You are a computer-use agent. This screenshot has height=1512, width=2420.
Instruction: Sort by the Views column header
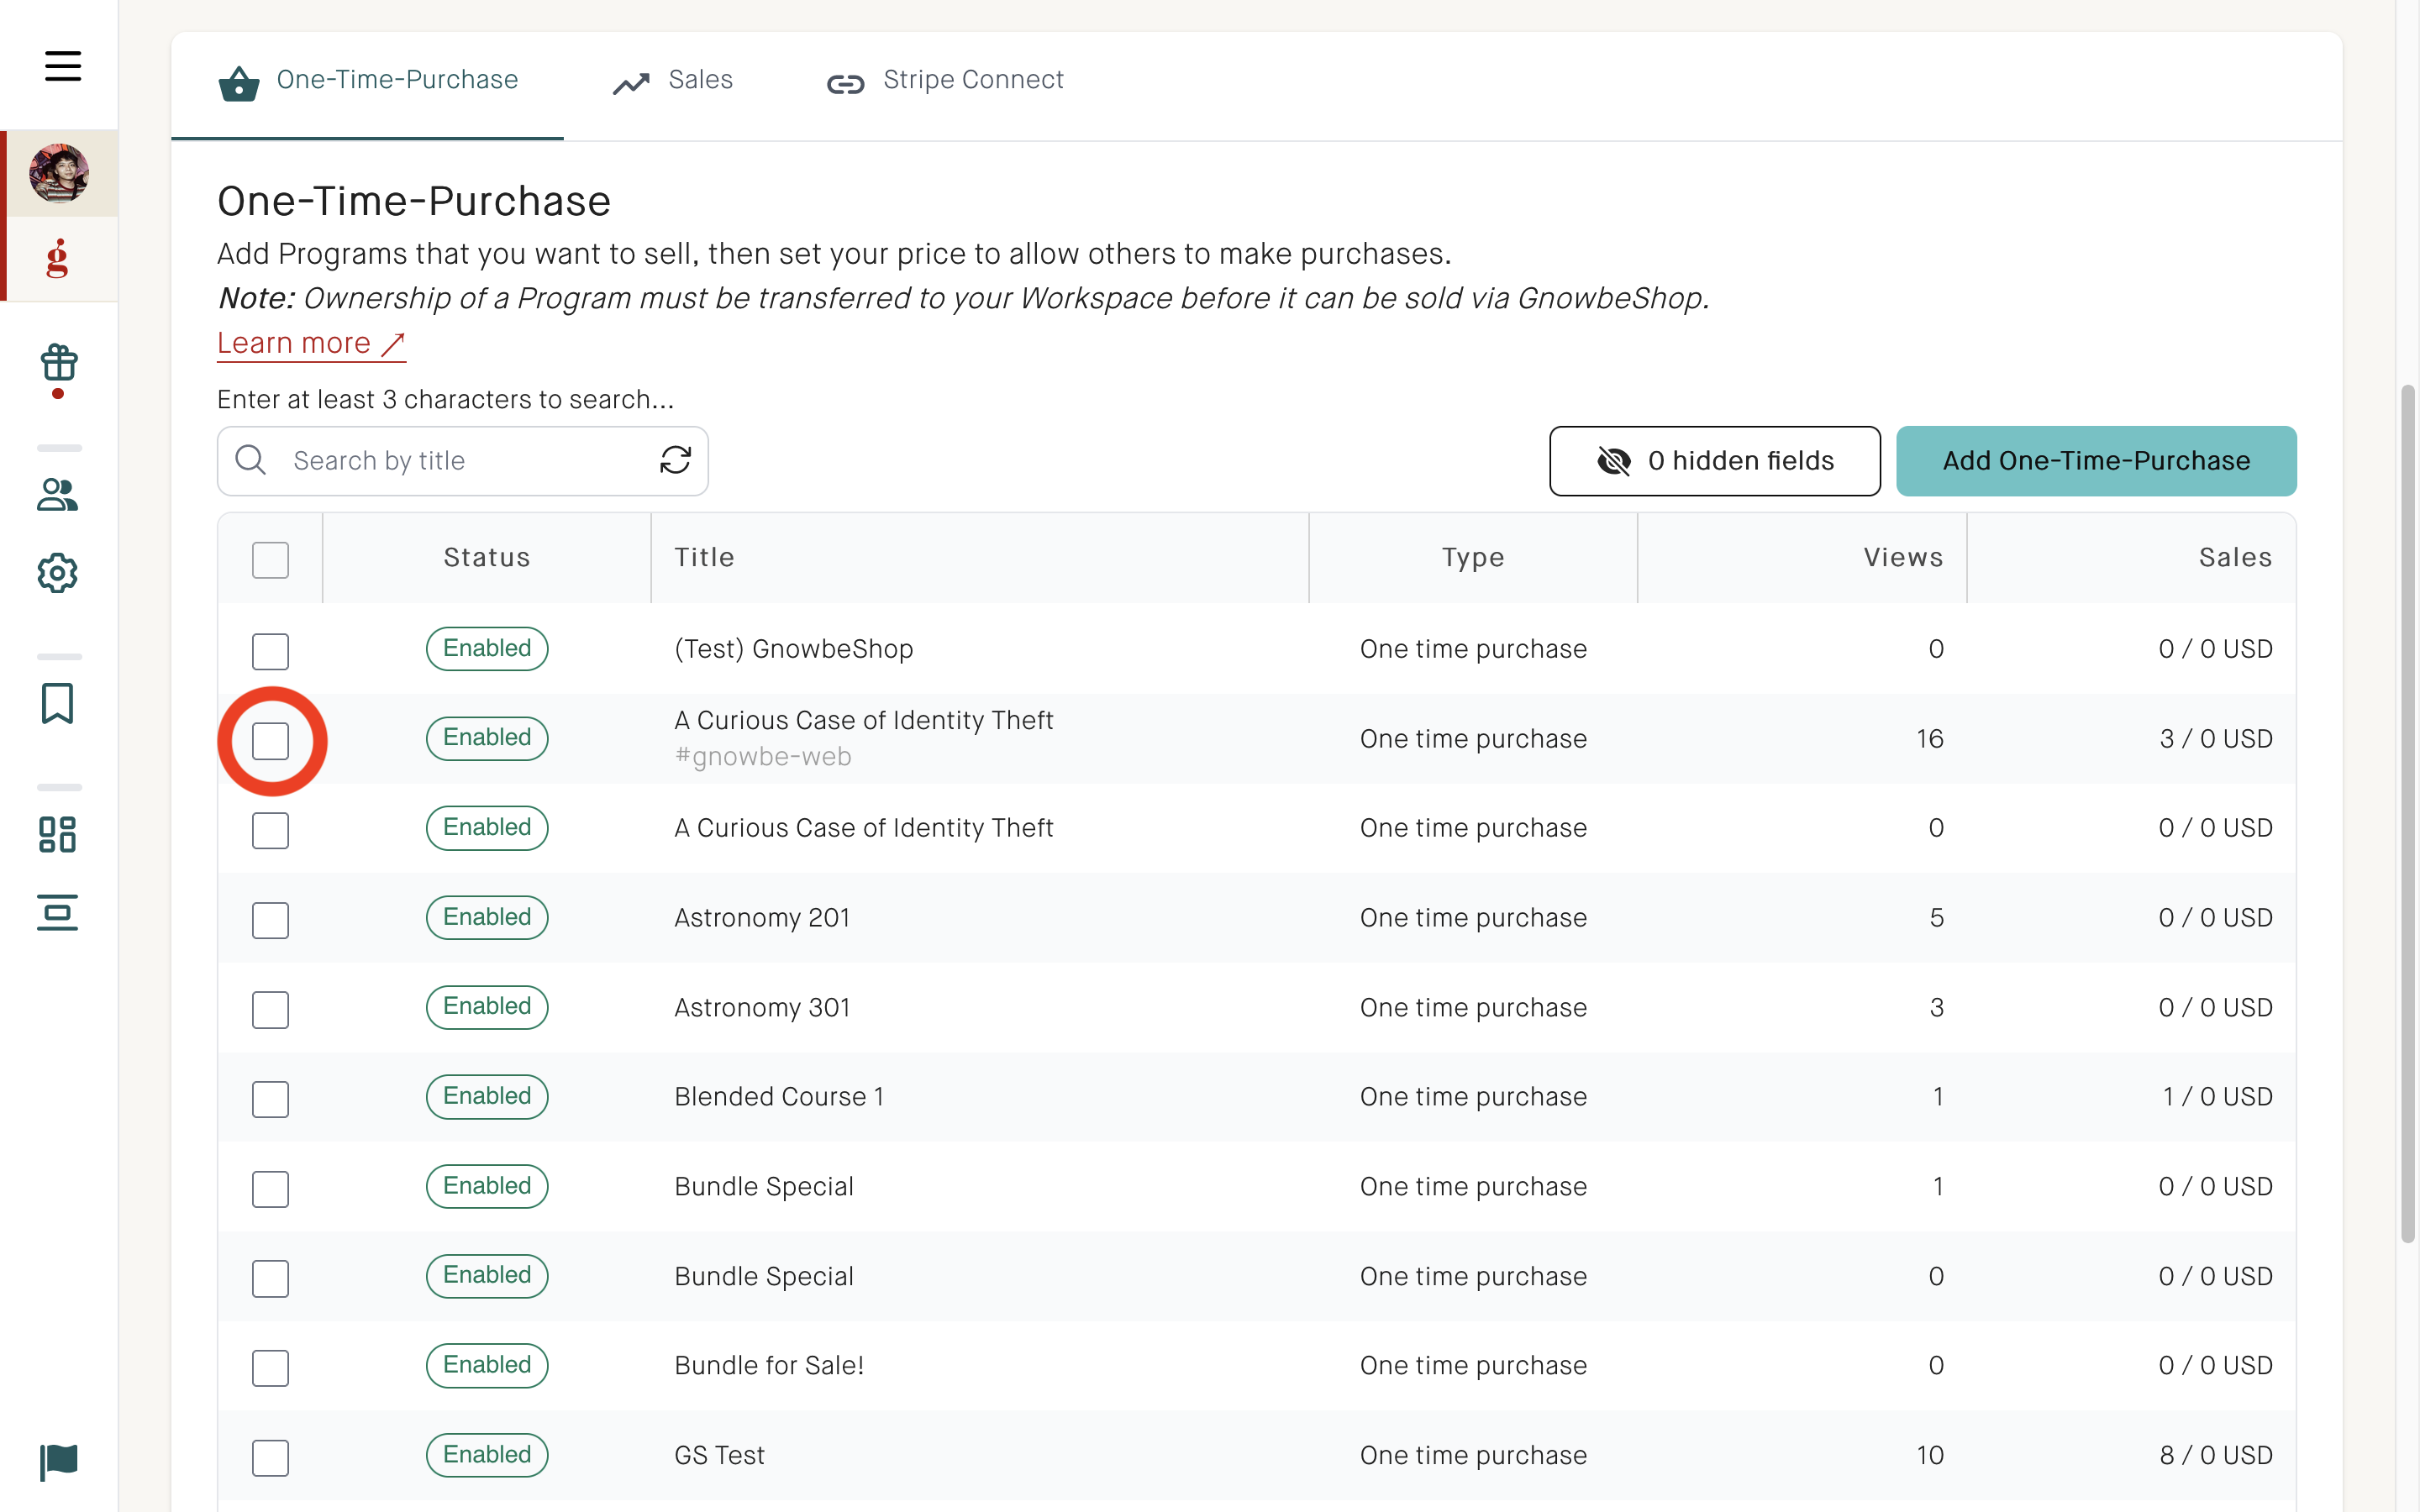1802,557
